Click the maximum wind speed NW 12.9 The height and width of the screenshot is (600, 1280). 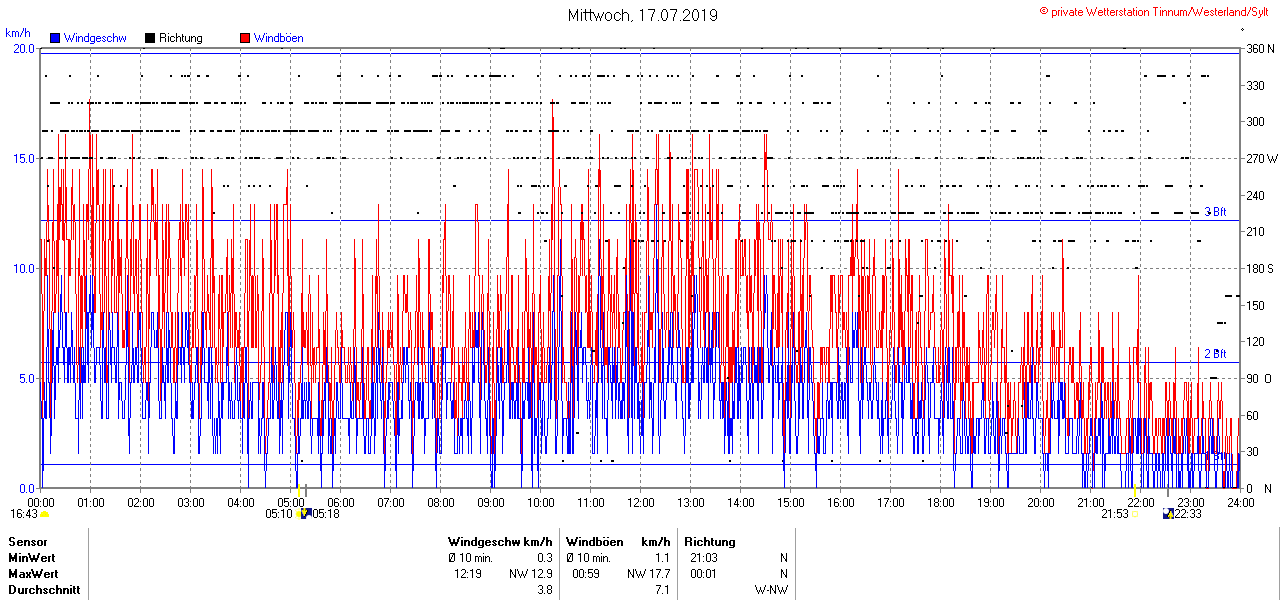pyautogui.click(x=531, y=574)
